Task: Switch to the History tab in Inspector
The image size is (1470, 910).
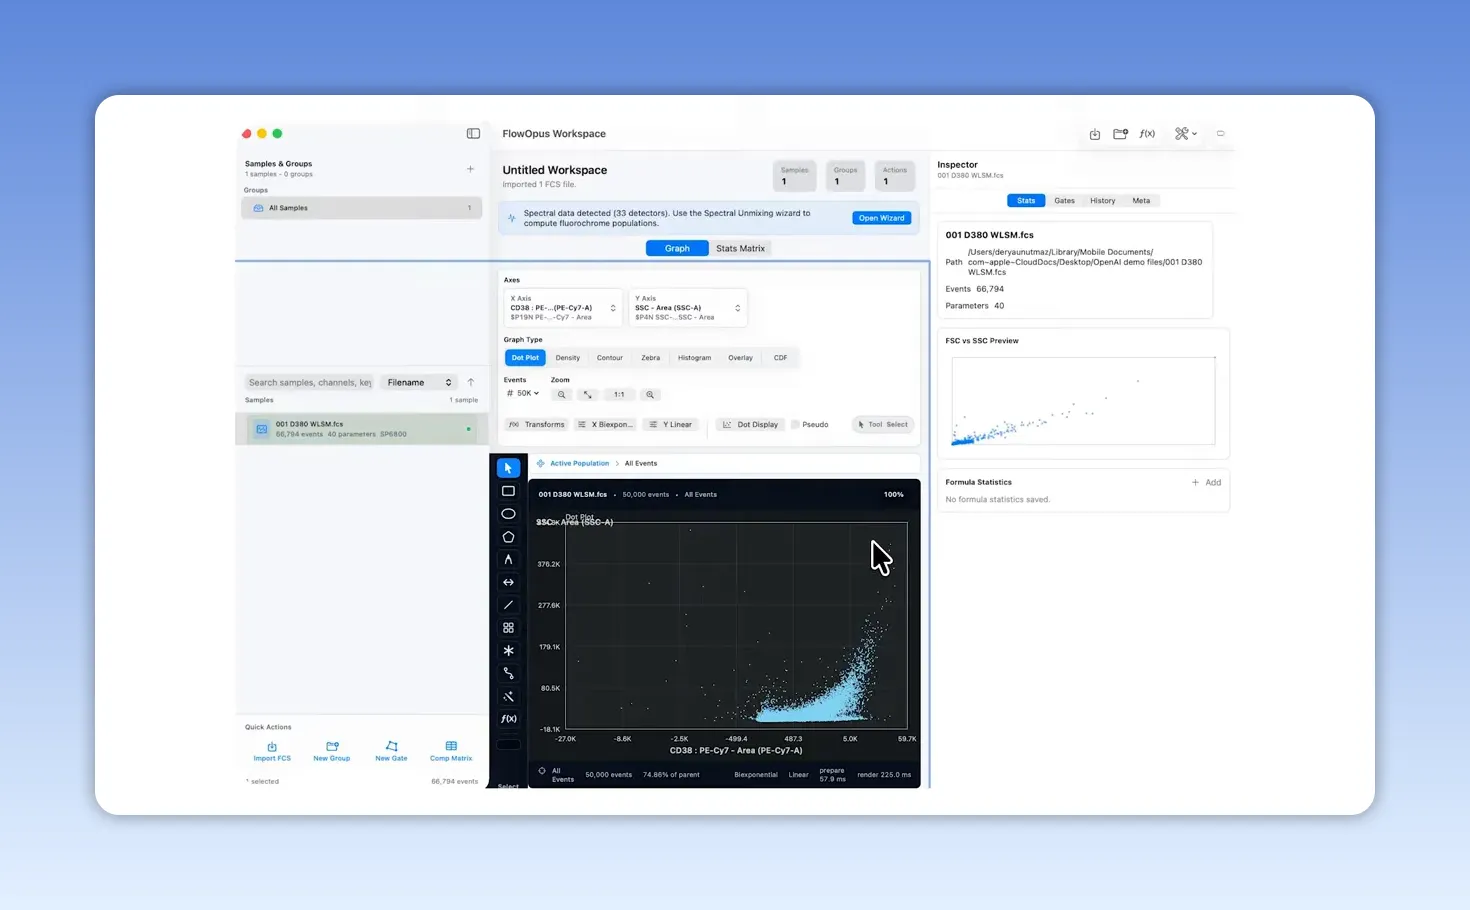Action: click(1103, 201)
